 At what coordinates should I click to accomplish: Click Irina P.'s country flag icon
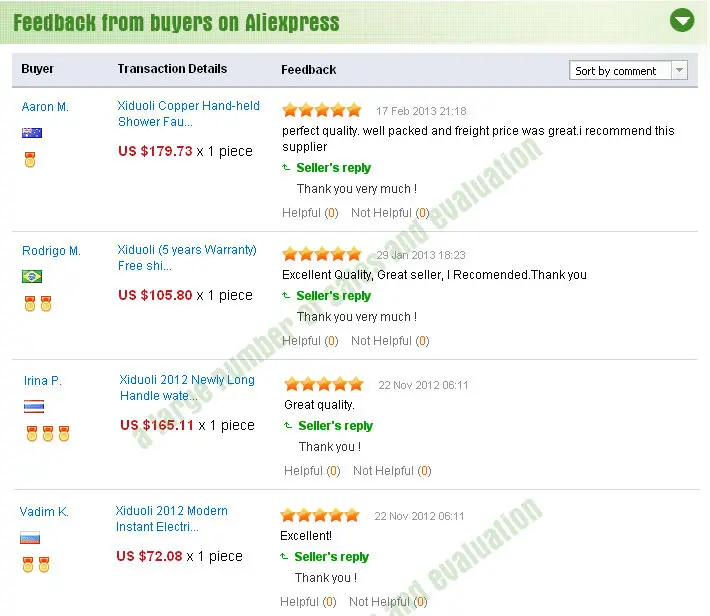(x=34, y=406)
